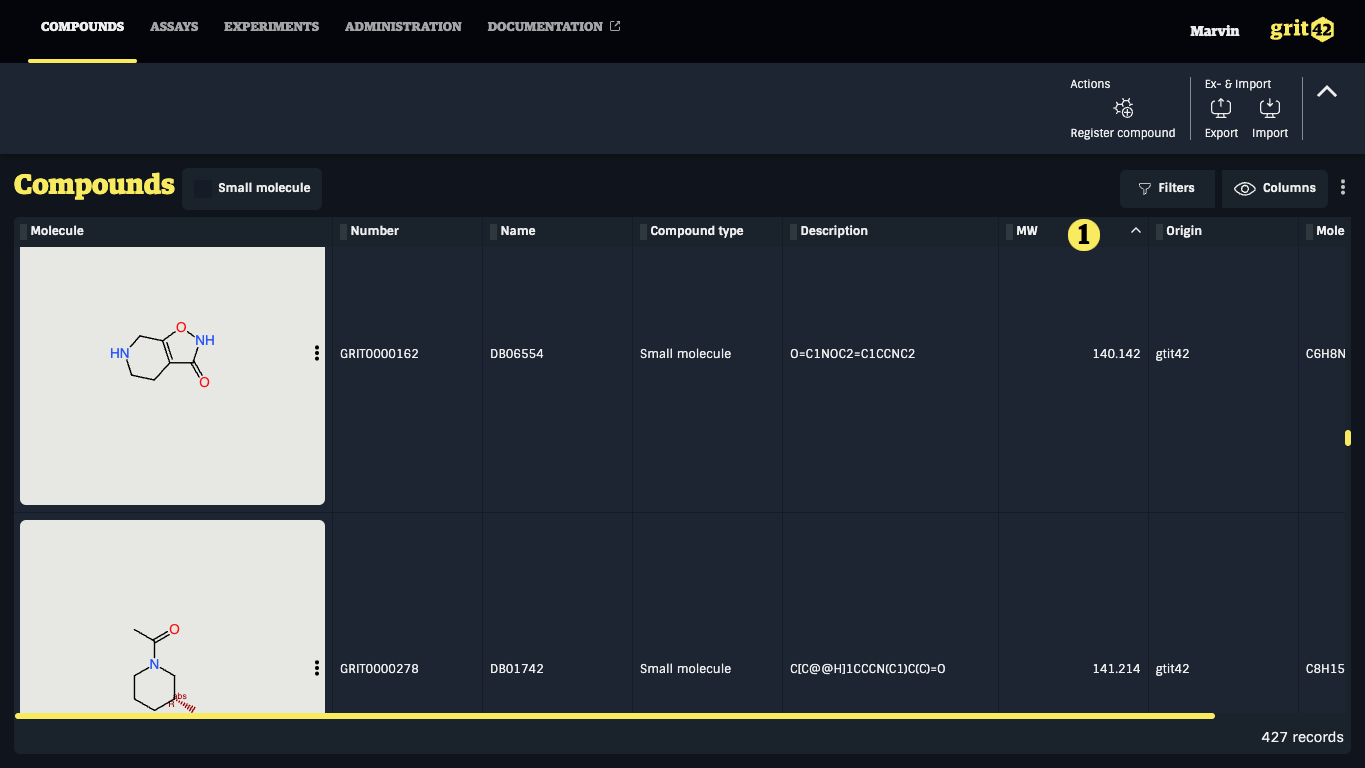This screenshot has height=768, width=1365.
Task: Sort by the Number column header
Action: point(375,231)
